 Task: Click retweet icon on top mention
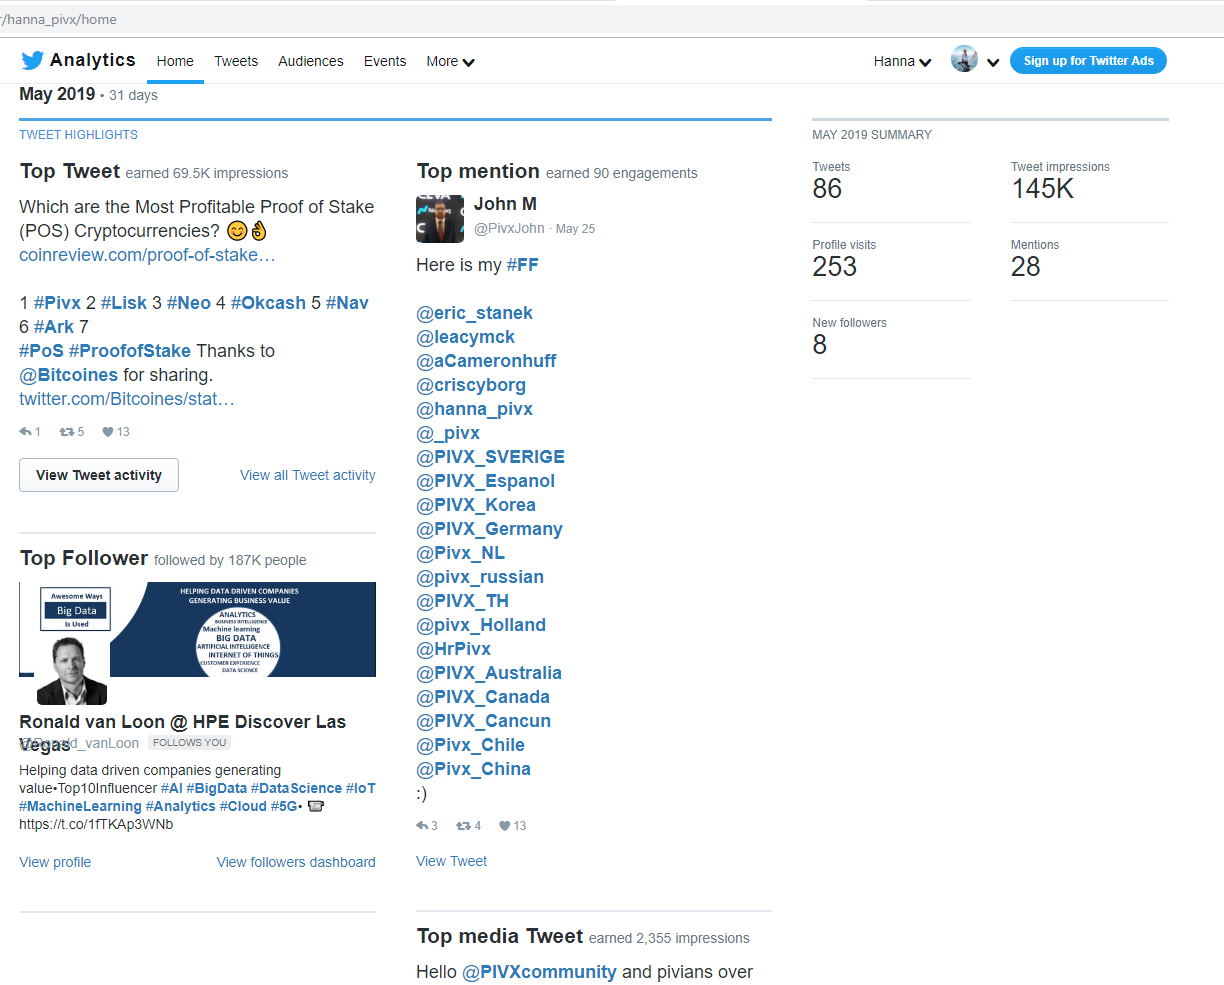[463, 826]
